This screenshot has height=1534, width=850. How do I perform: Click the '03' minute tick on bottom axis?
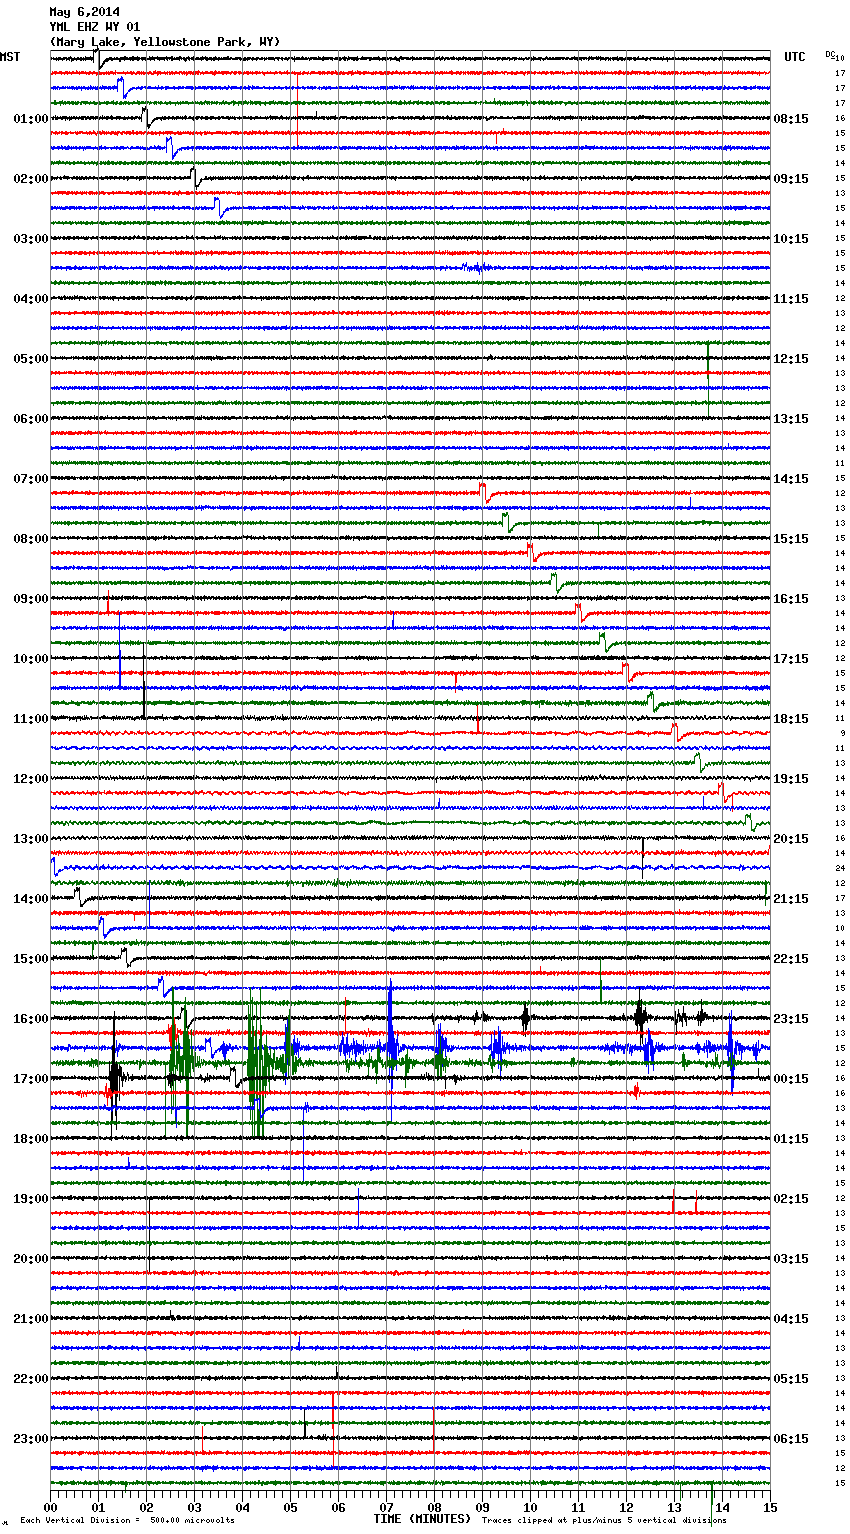point(194,1507)
